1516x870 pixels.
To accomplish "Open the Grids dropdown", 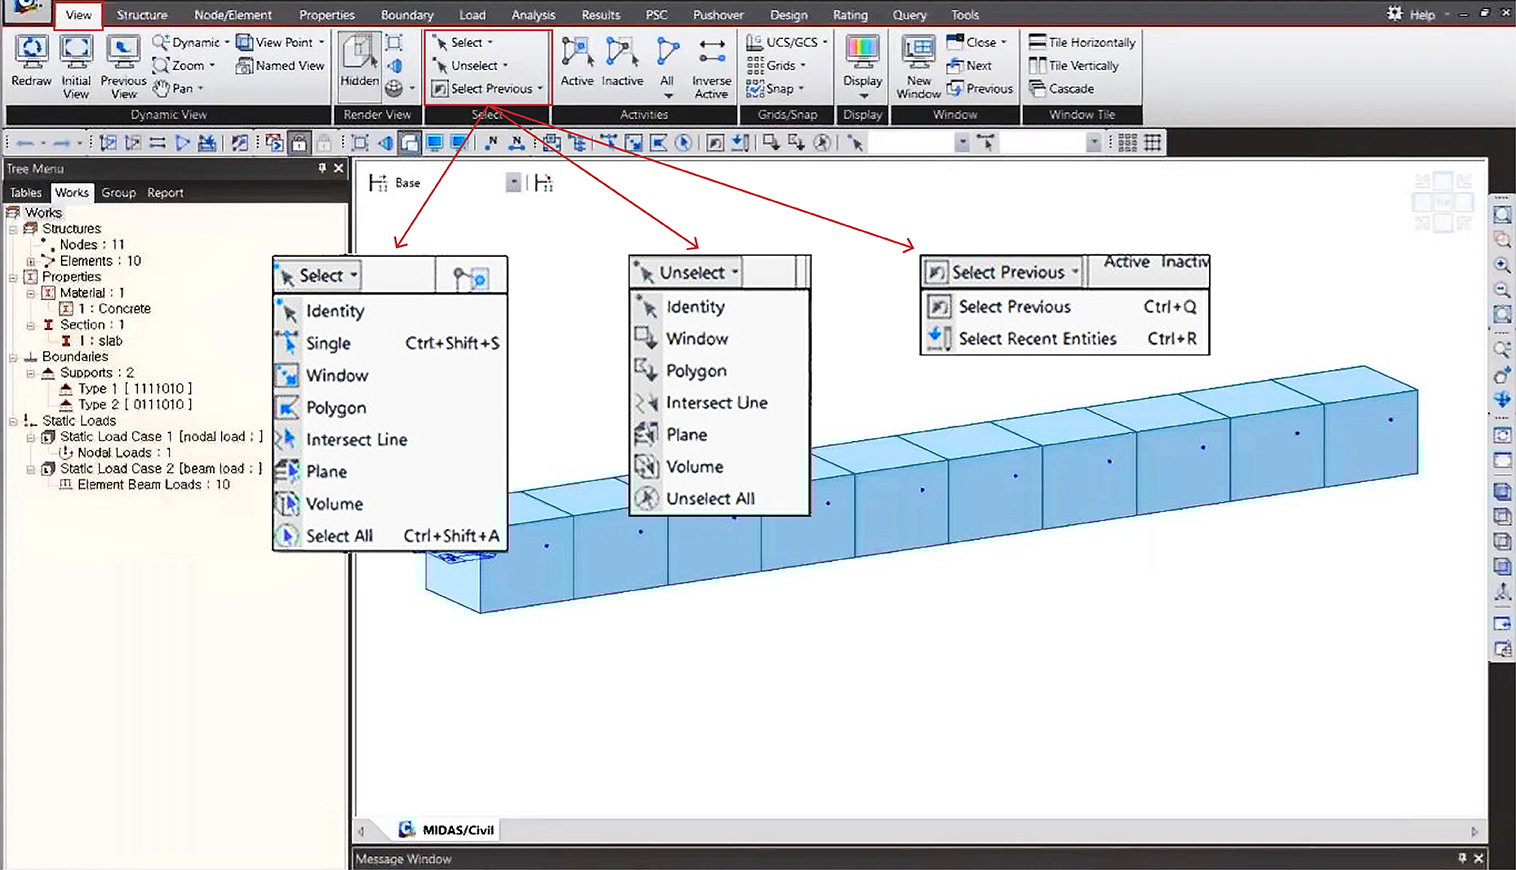I will click(781, 66).
